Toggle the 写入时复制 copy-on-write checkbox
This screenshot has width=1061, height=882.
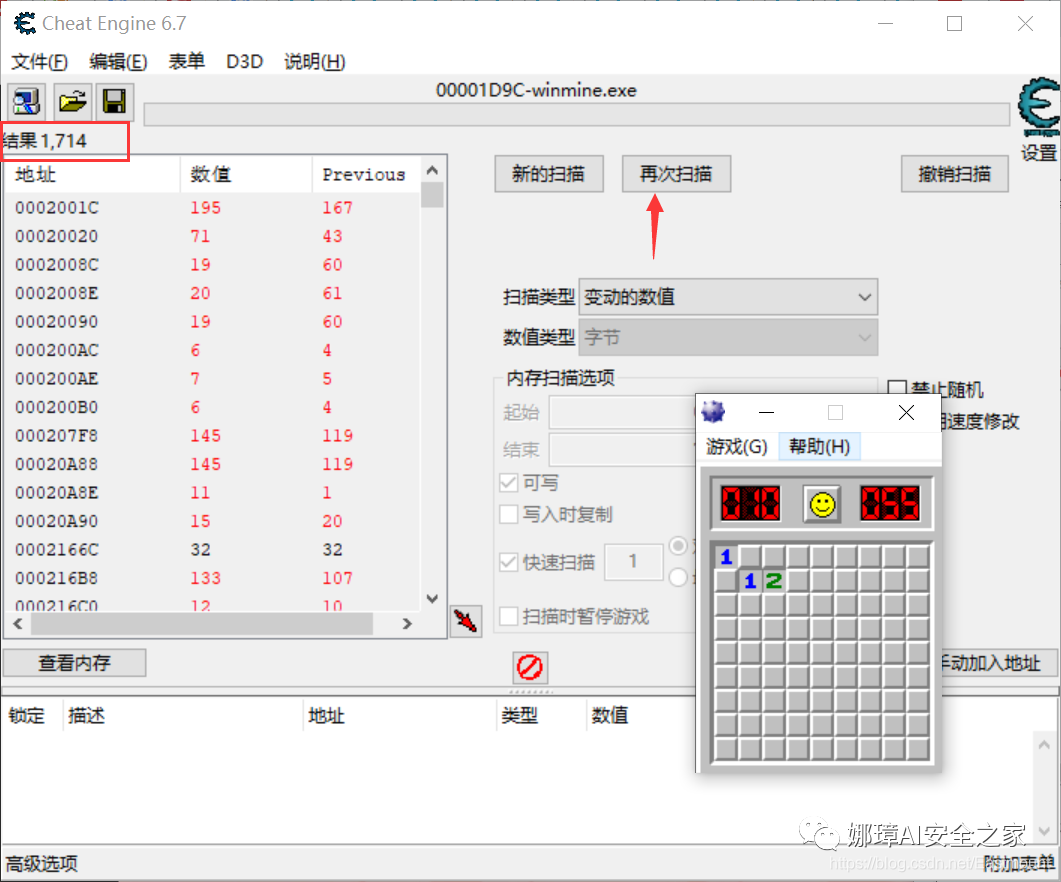pos(508,514)
